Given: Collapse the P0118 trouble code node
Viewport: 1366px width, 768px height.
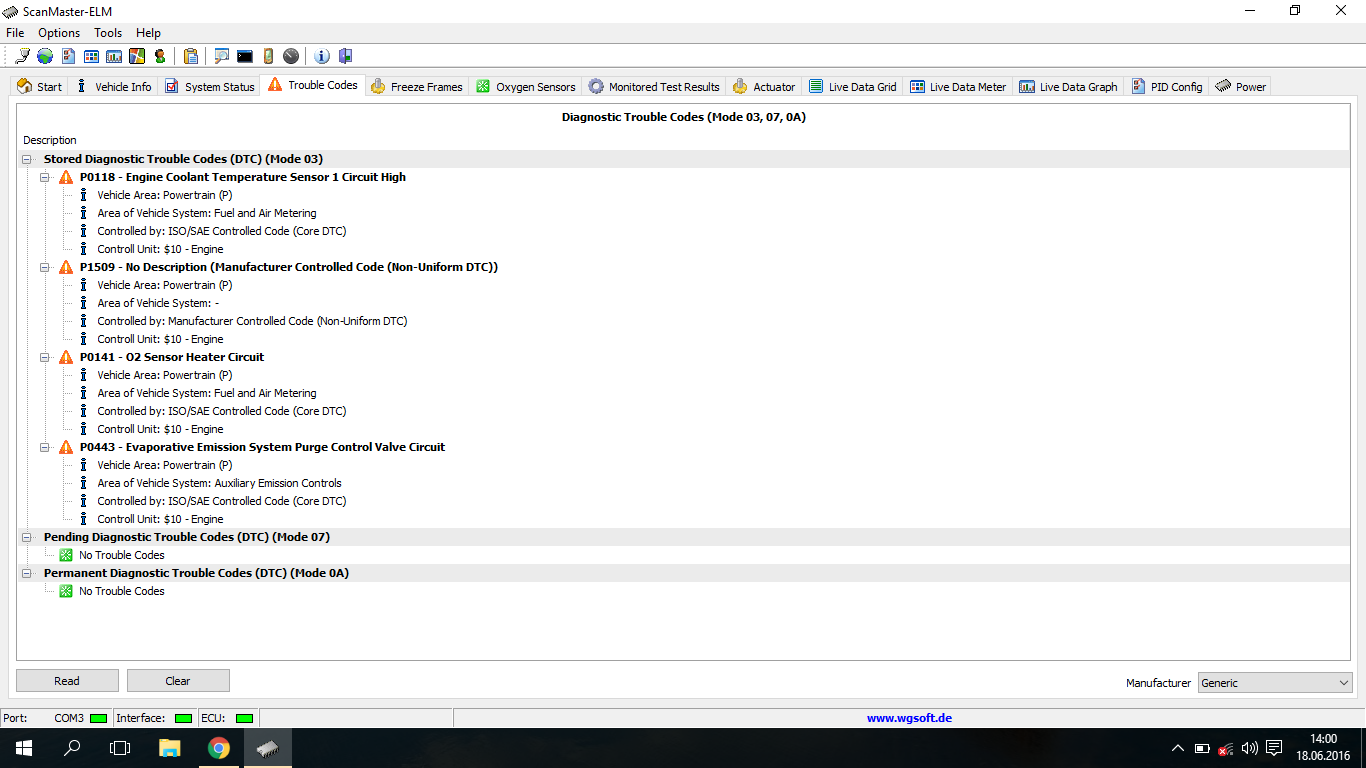Looking at the screenshot, I should coord(45,177).
